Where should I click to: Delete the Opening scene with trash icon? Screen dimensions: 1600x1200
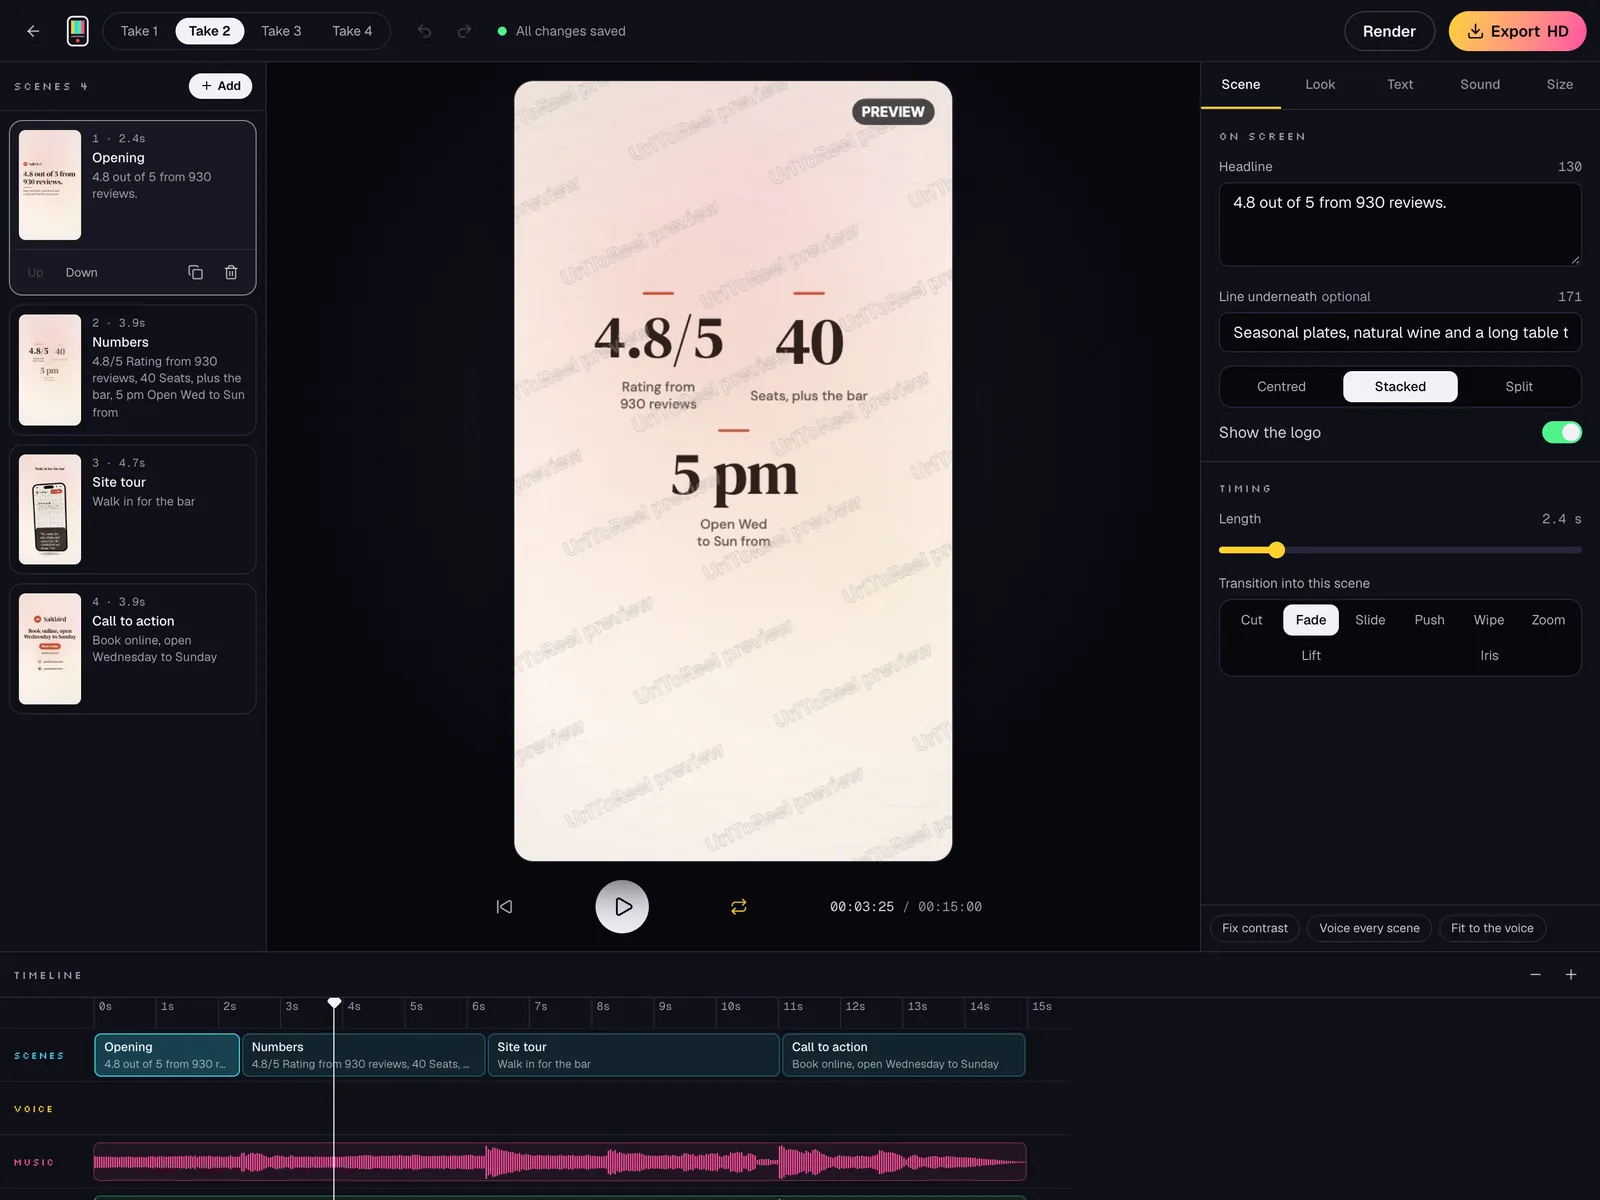point(231,272)
